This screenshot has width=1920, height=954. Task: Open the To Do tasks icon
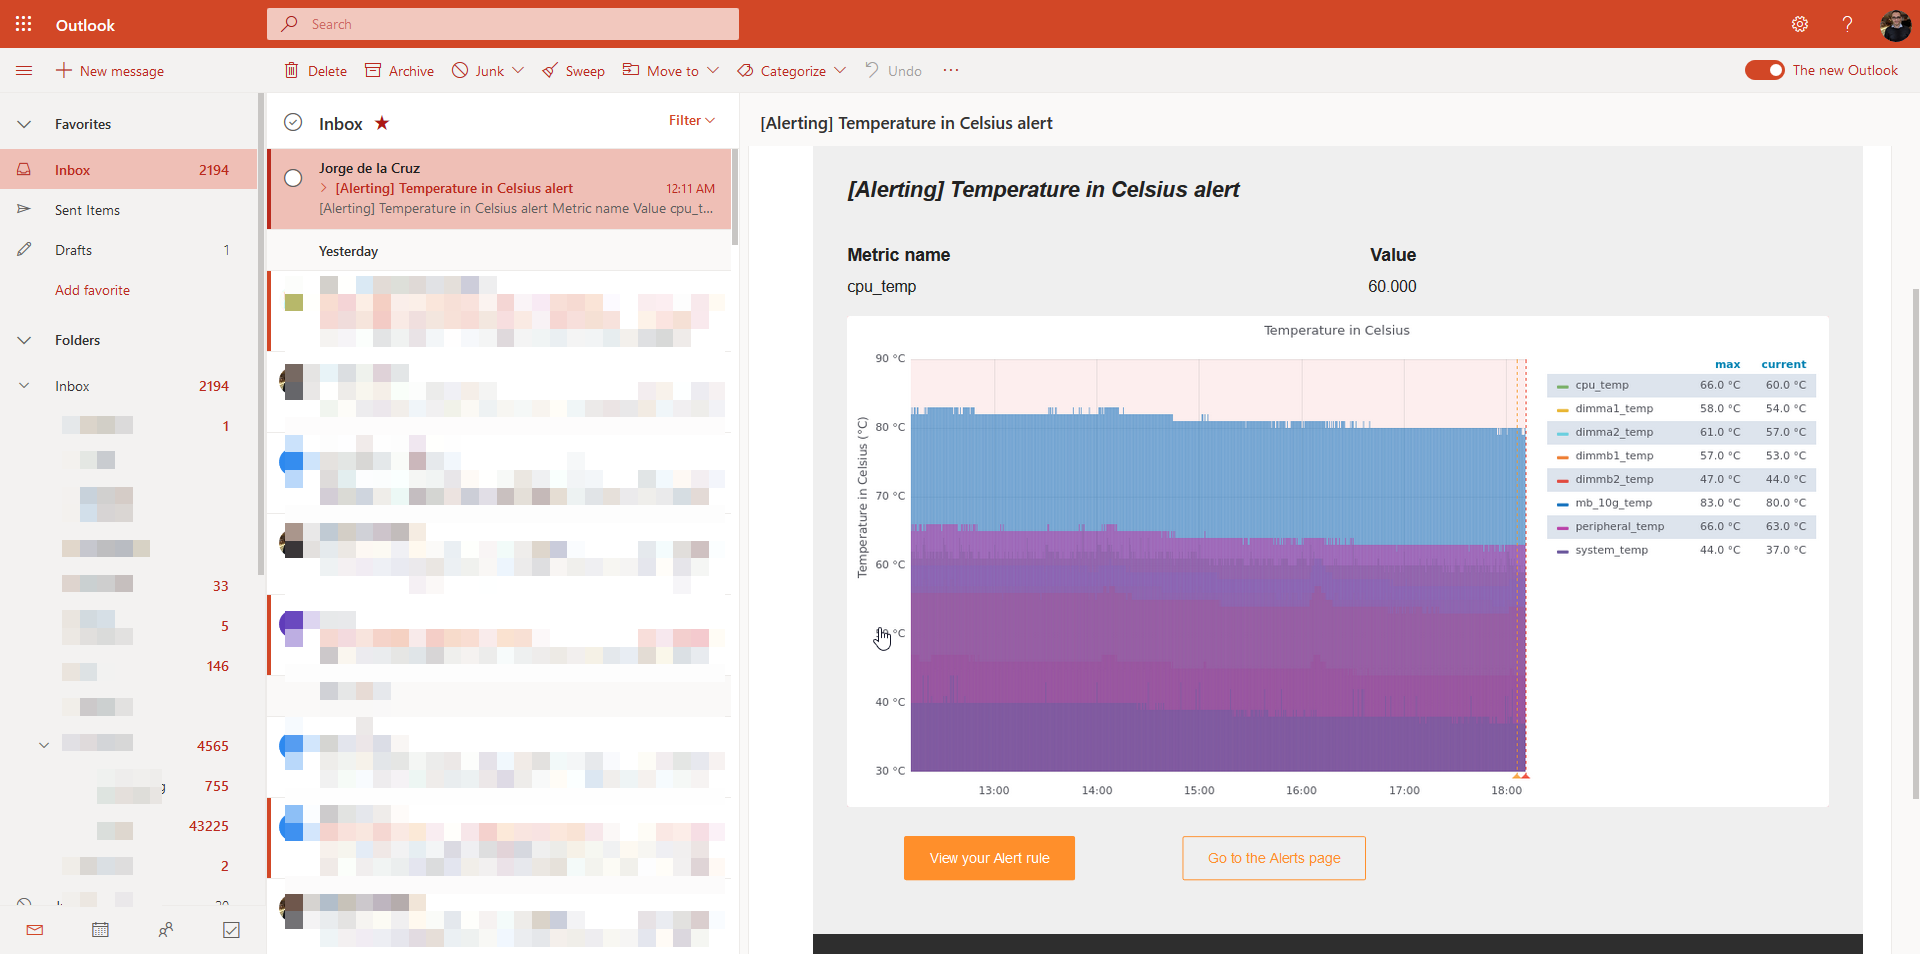point(231,930)
